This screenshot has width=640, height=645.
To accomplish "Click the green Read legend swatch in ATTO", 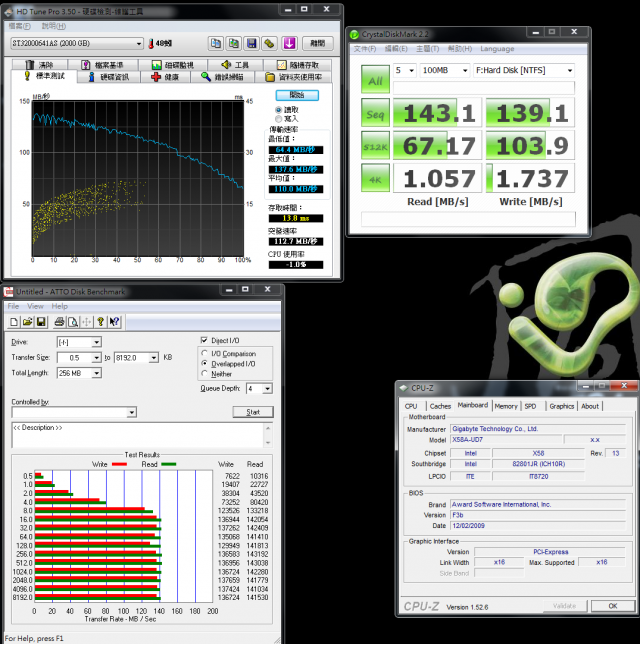I will (169, 464).
